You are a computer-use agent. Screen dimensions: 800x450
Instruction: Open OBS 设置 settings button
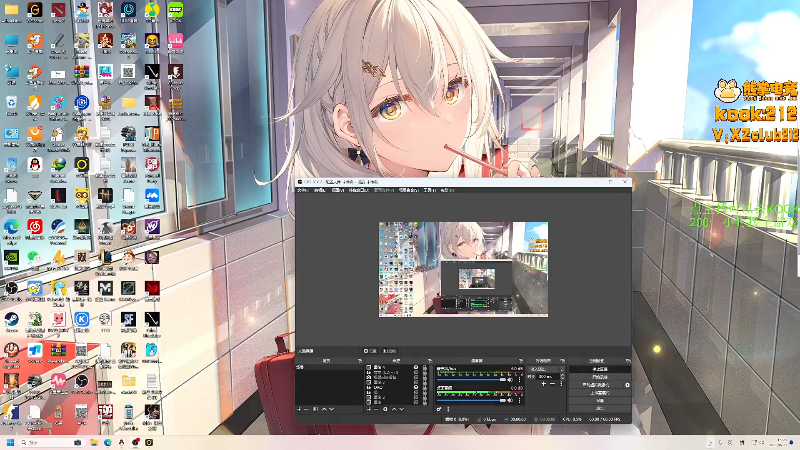tap(599, 401)
